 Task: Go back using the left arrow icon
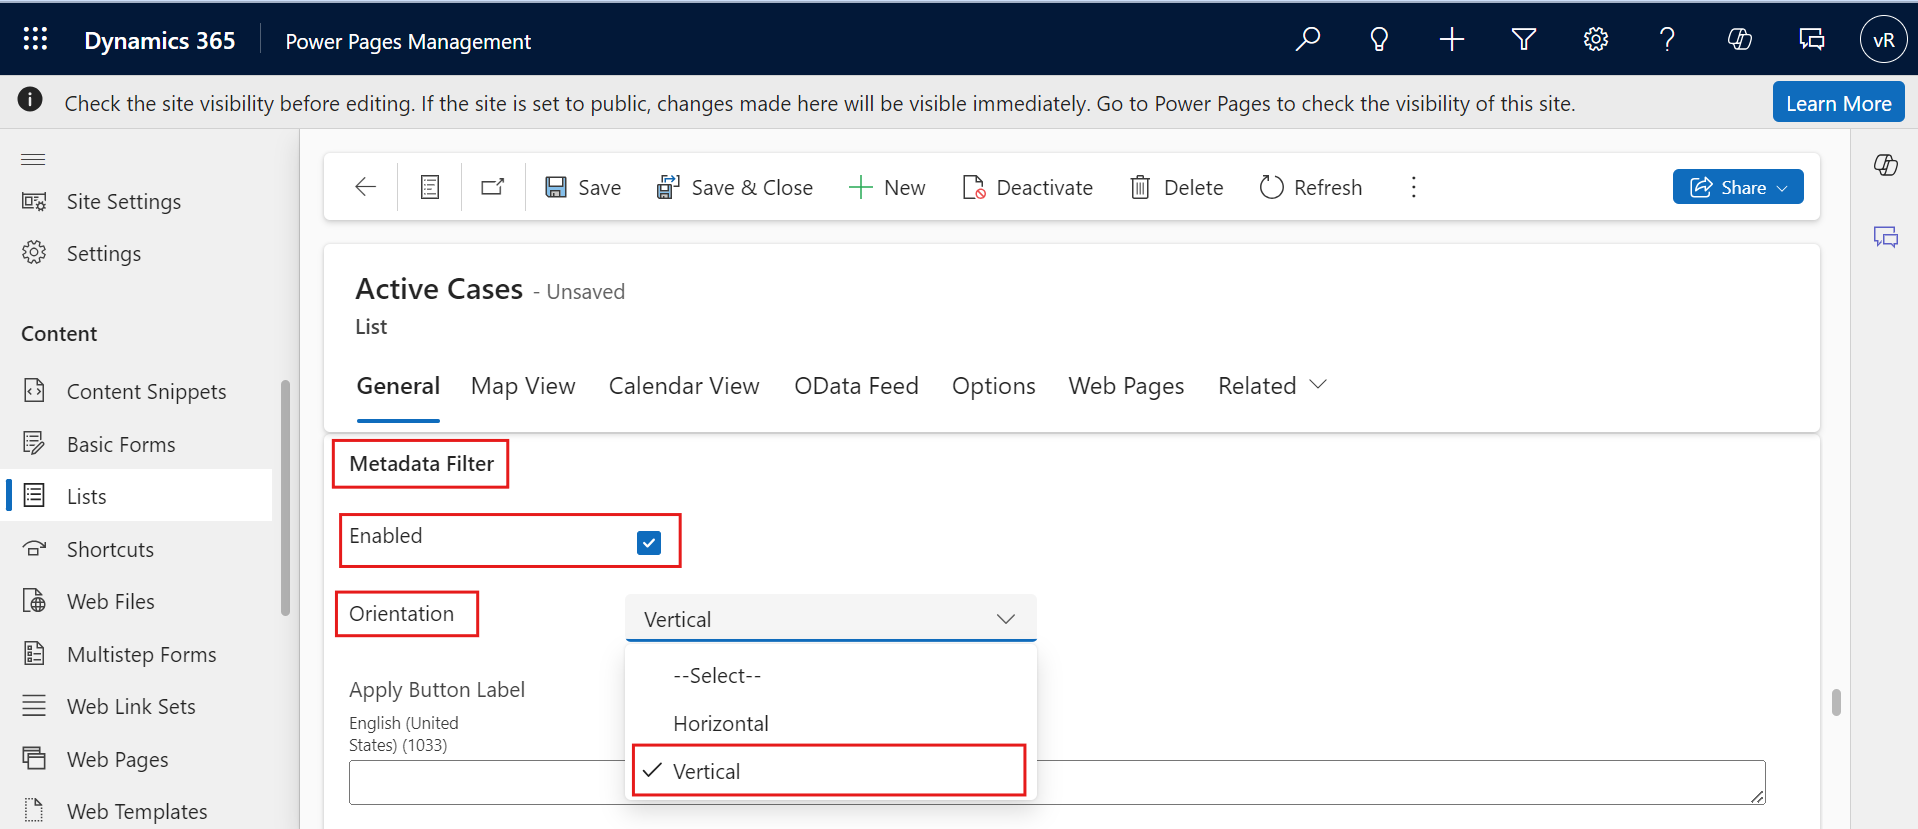[x=365, y=187]
